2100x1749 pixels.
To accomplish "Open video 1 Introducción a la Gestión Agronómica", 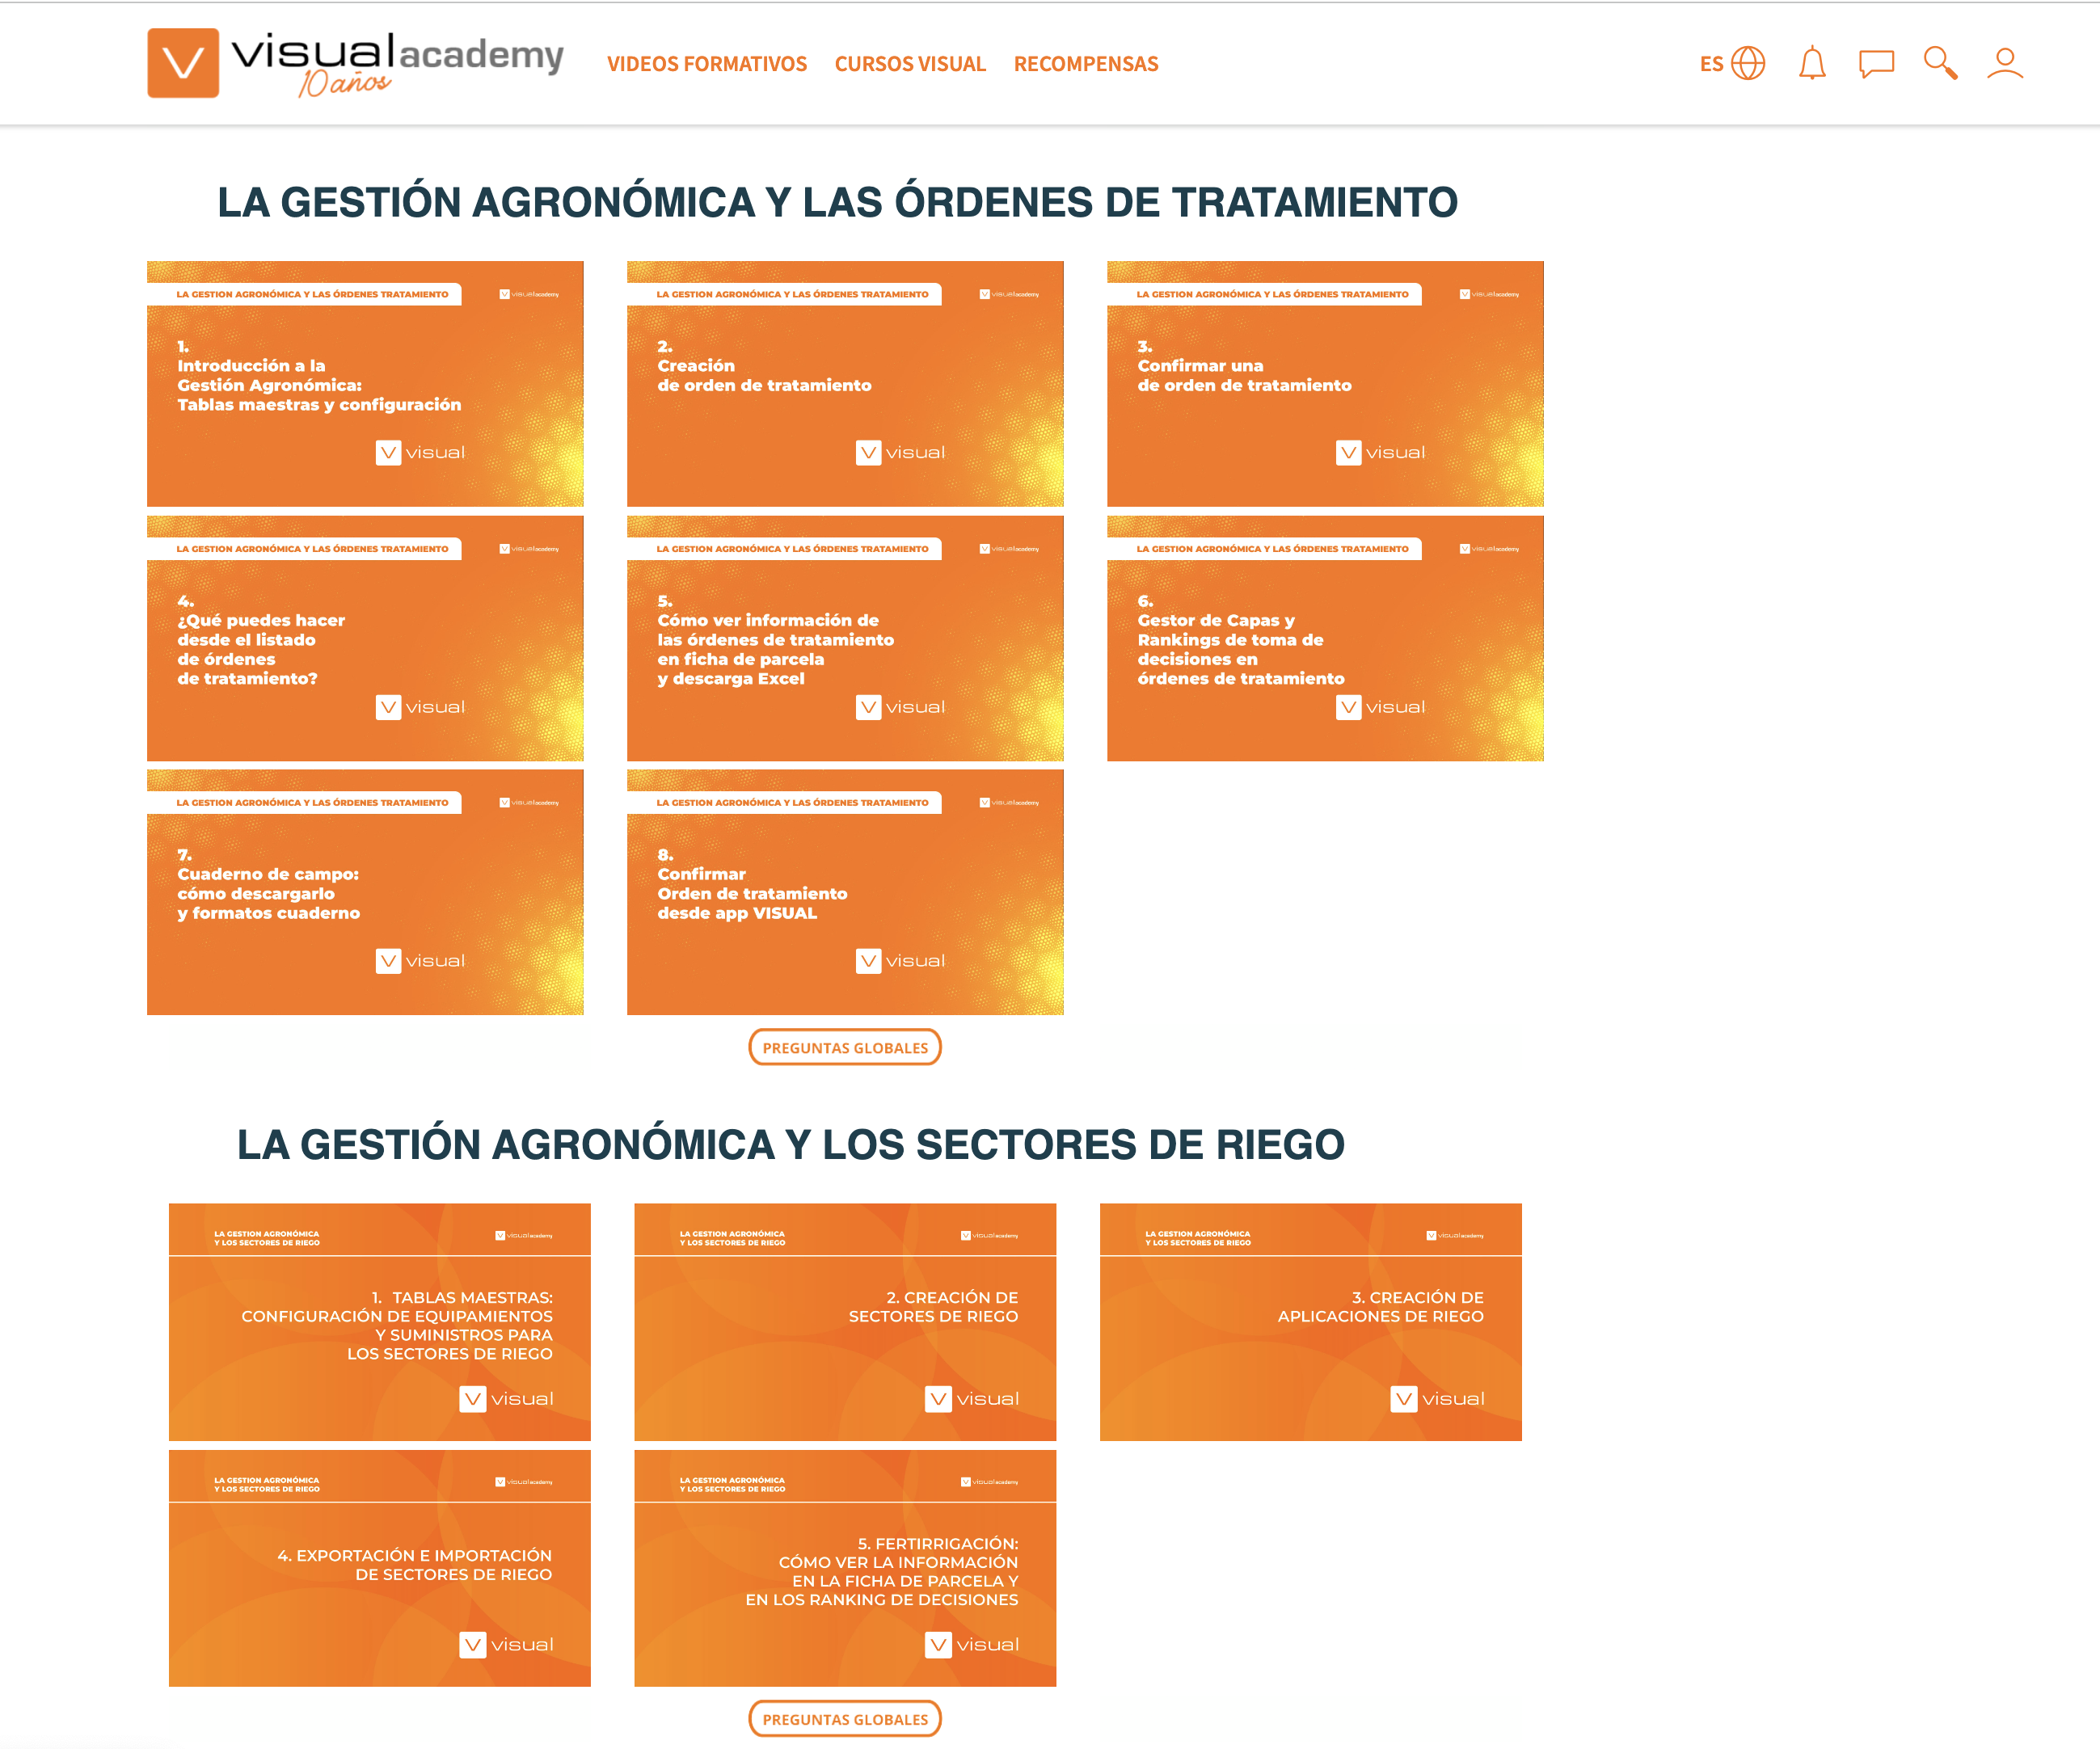I will (x=365, y=384).
